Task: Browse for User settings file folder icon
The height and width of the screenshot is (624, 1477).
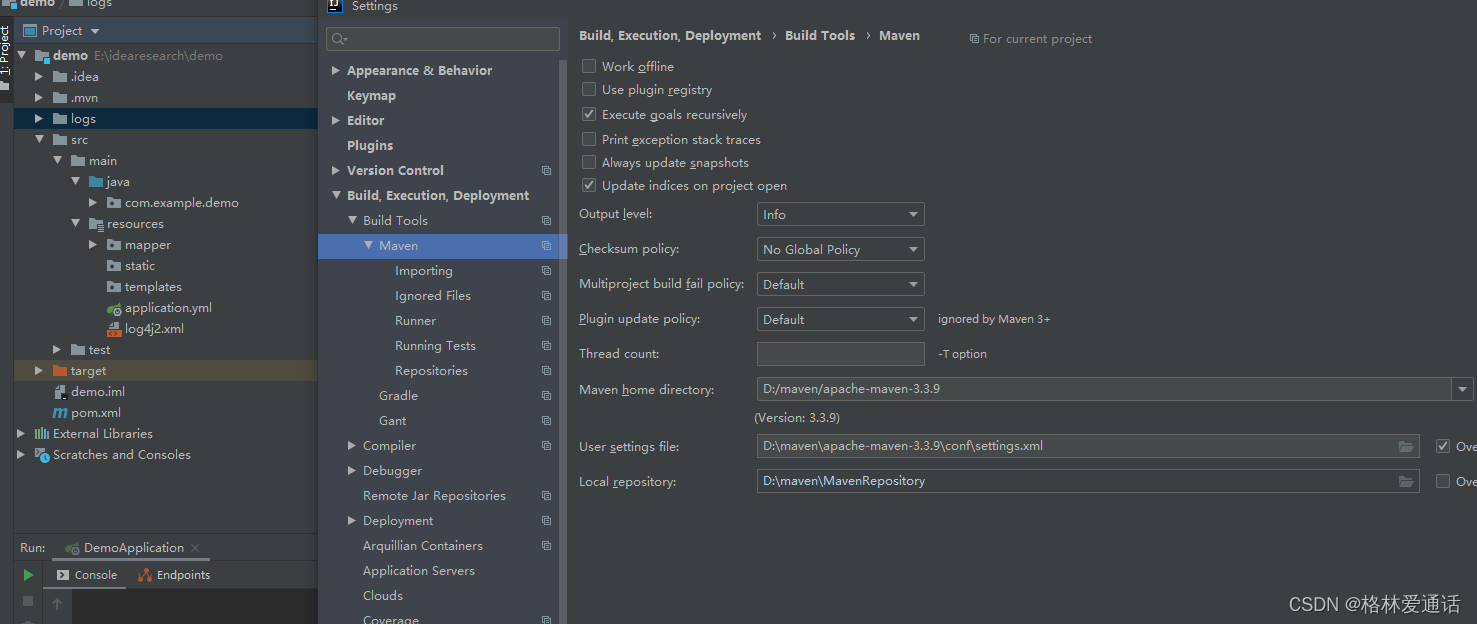Action: pos(1407,446)
